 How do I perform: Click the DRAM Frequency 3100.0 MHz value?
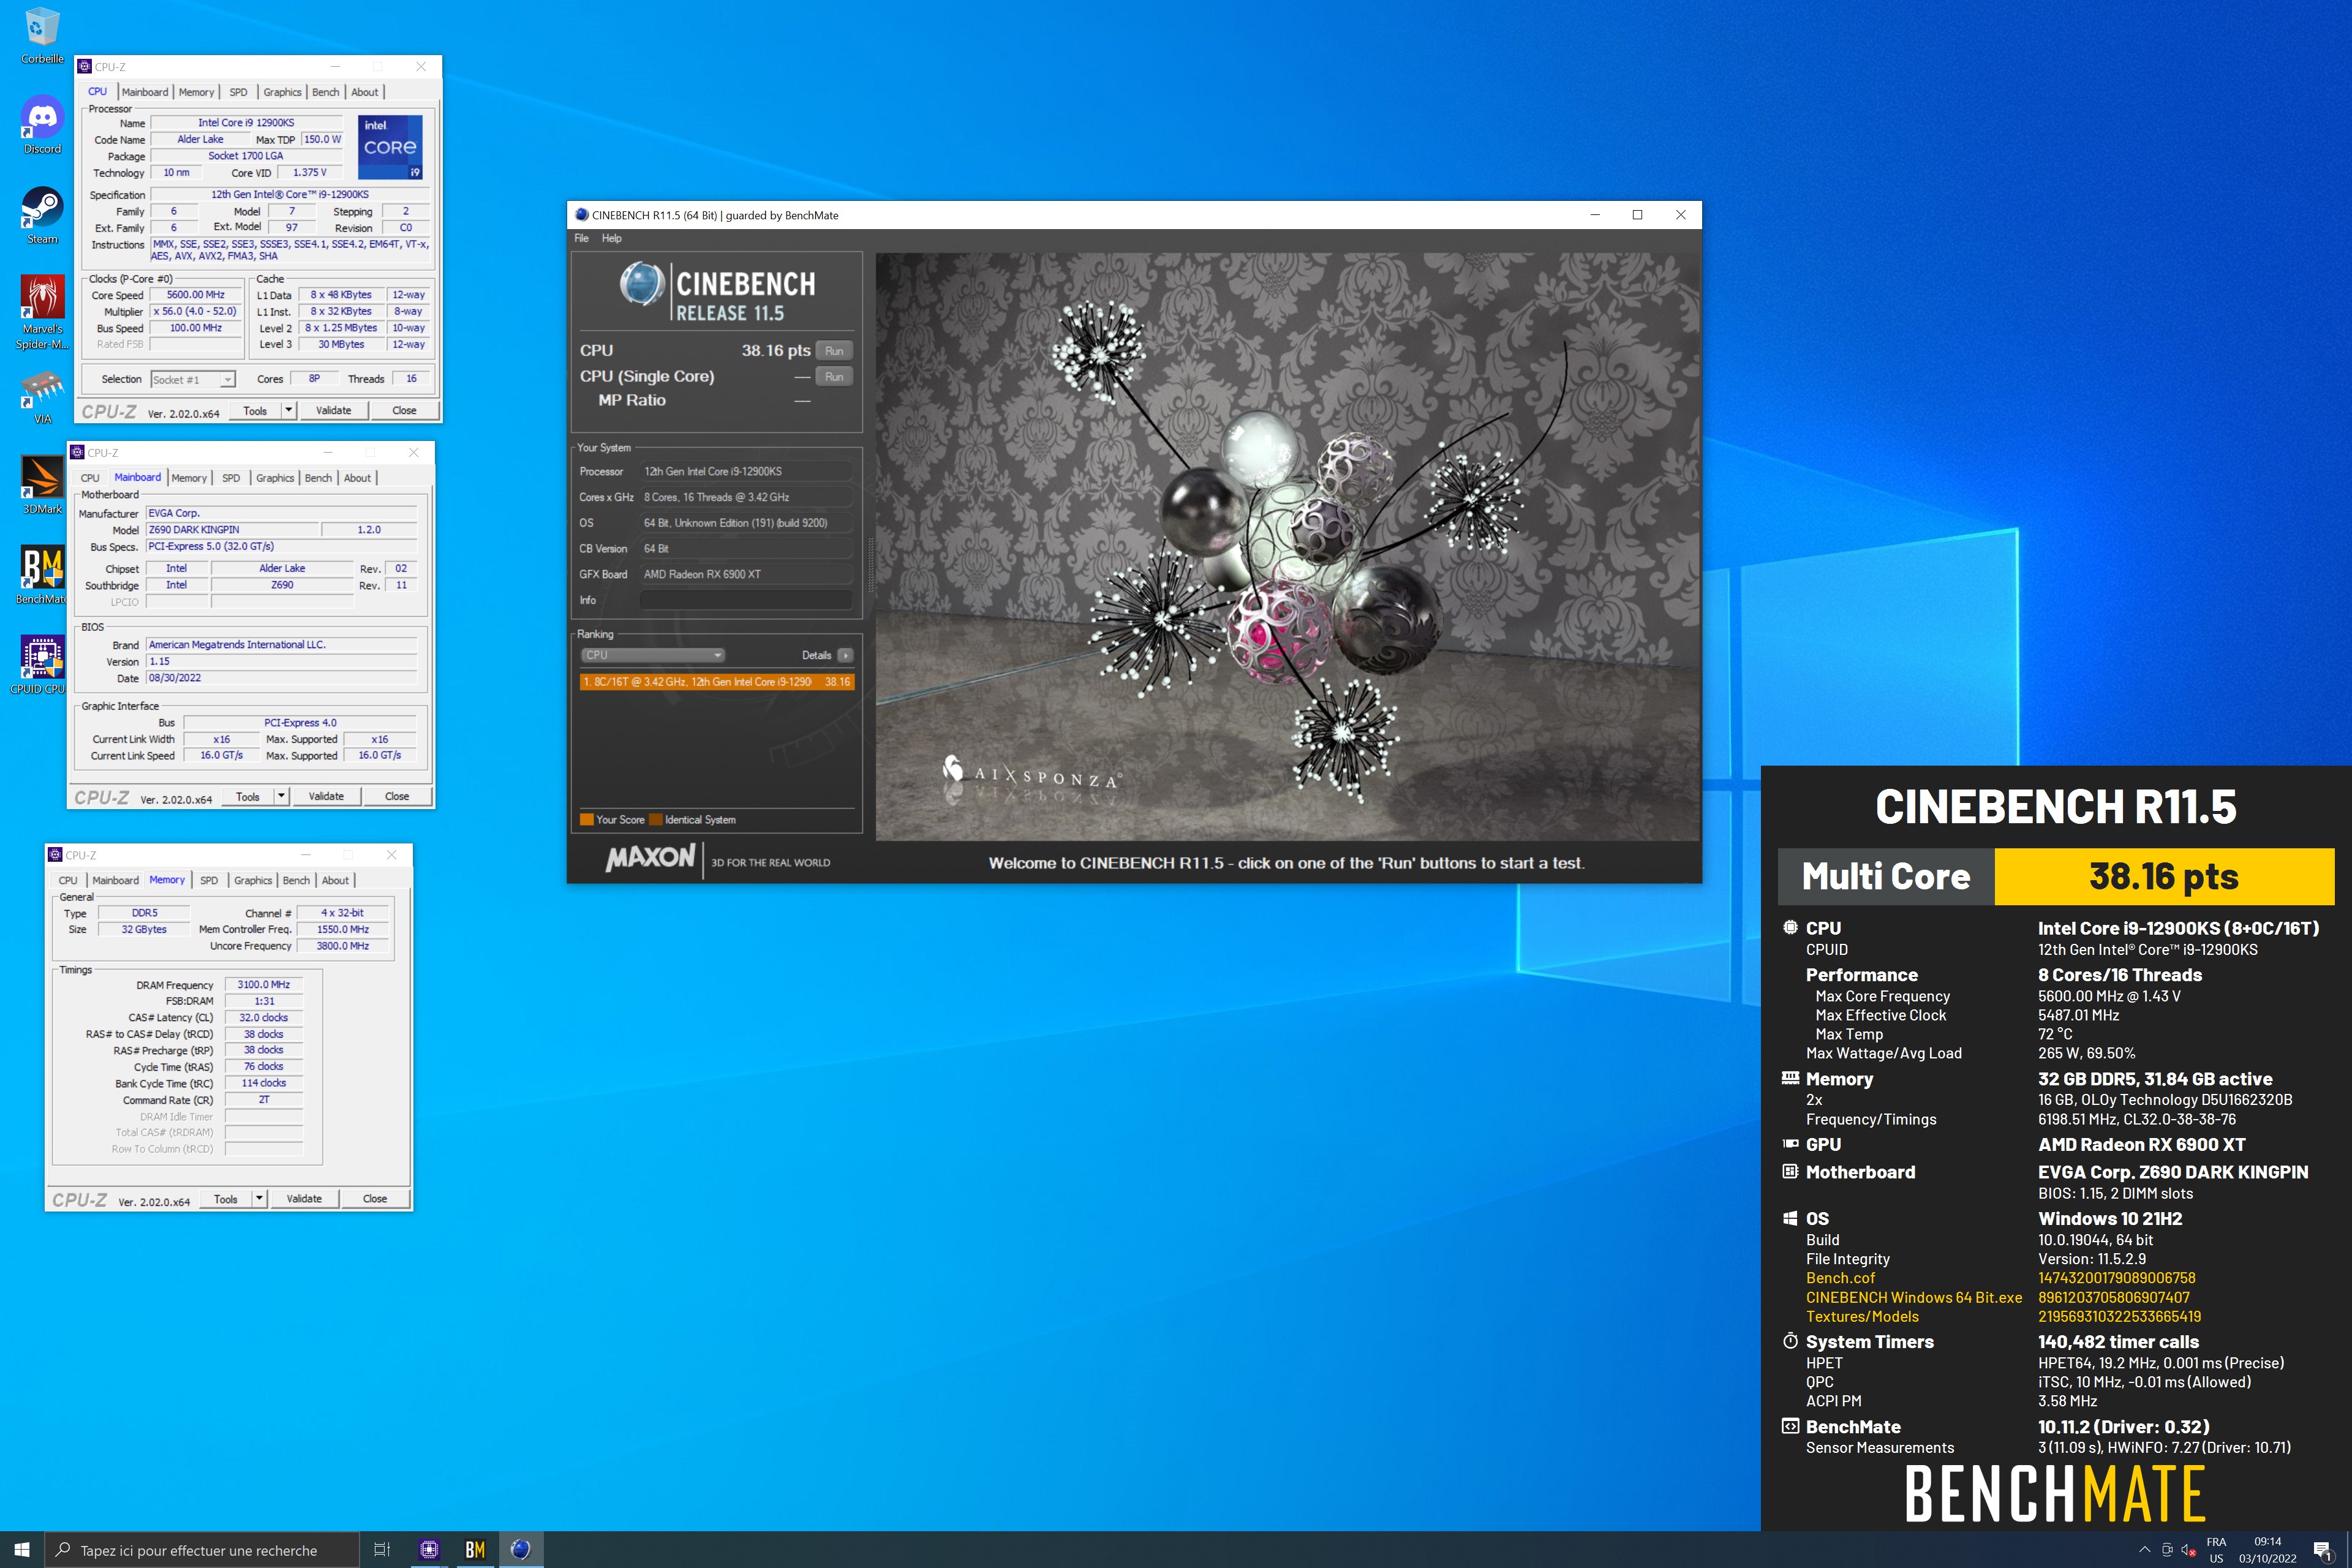coord(264,985)
